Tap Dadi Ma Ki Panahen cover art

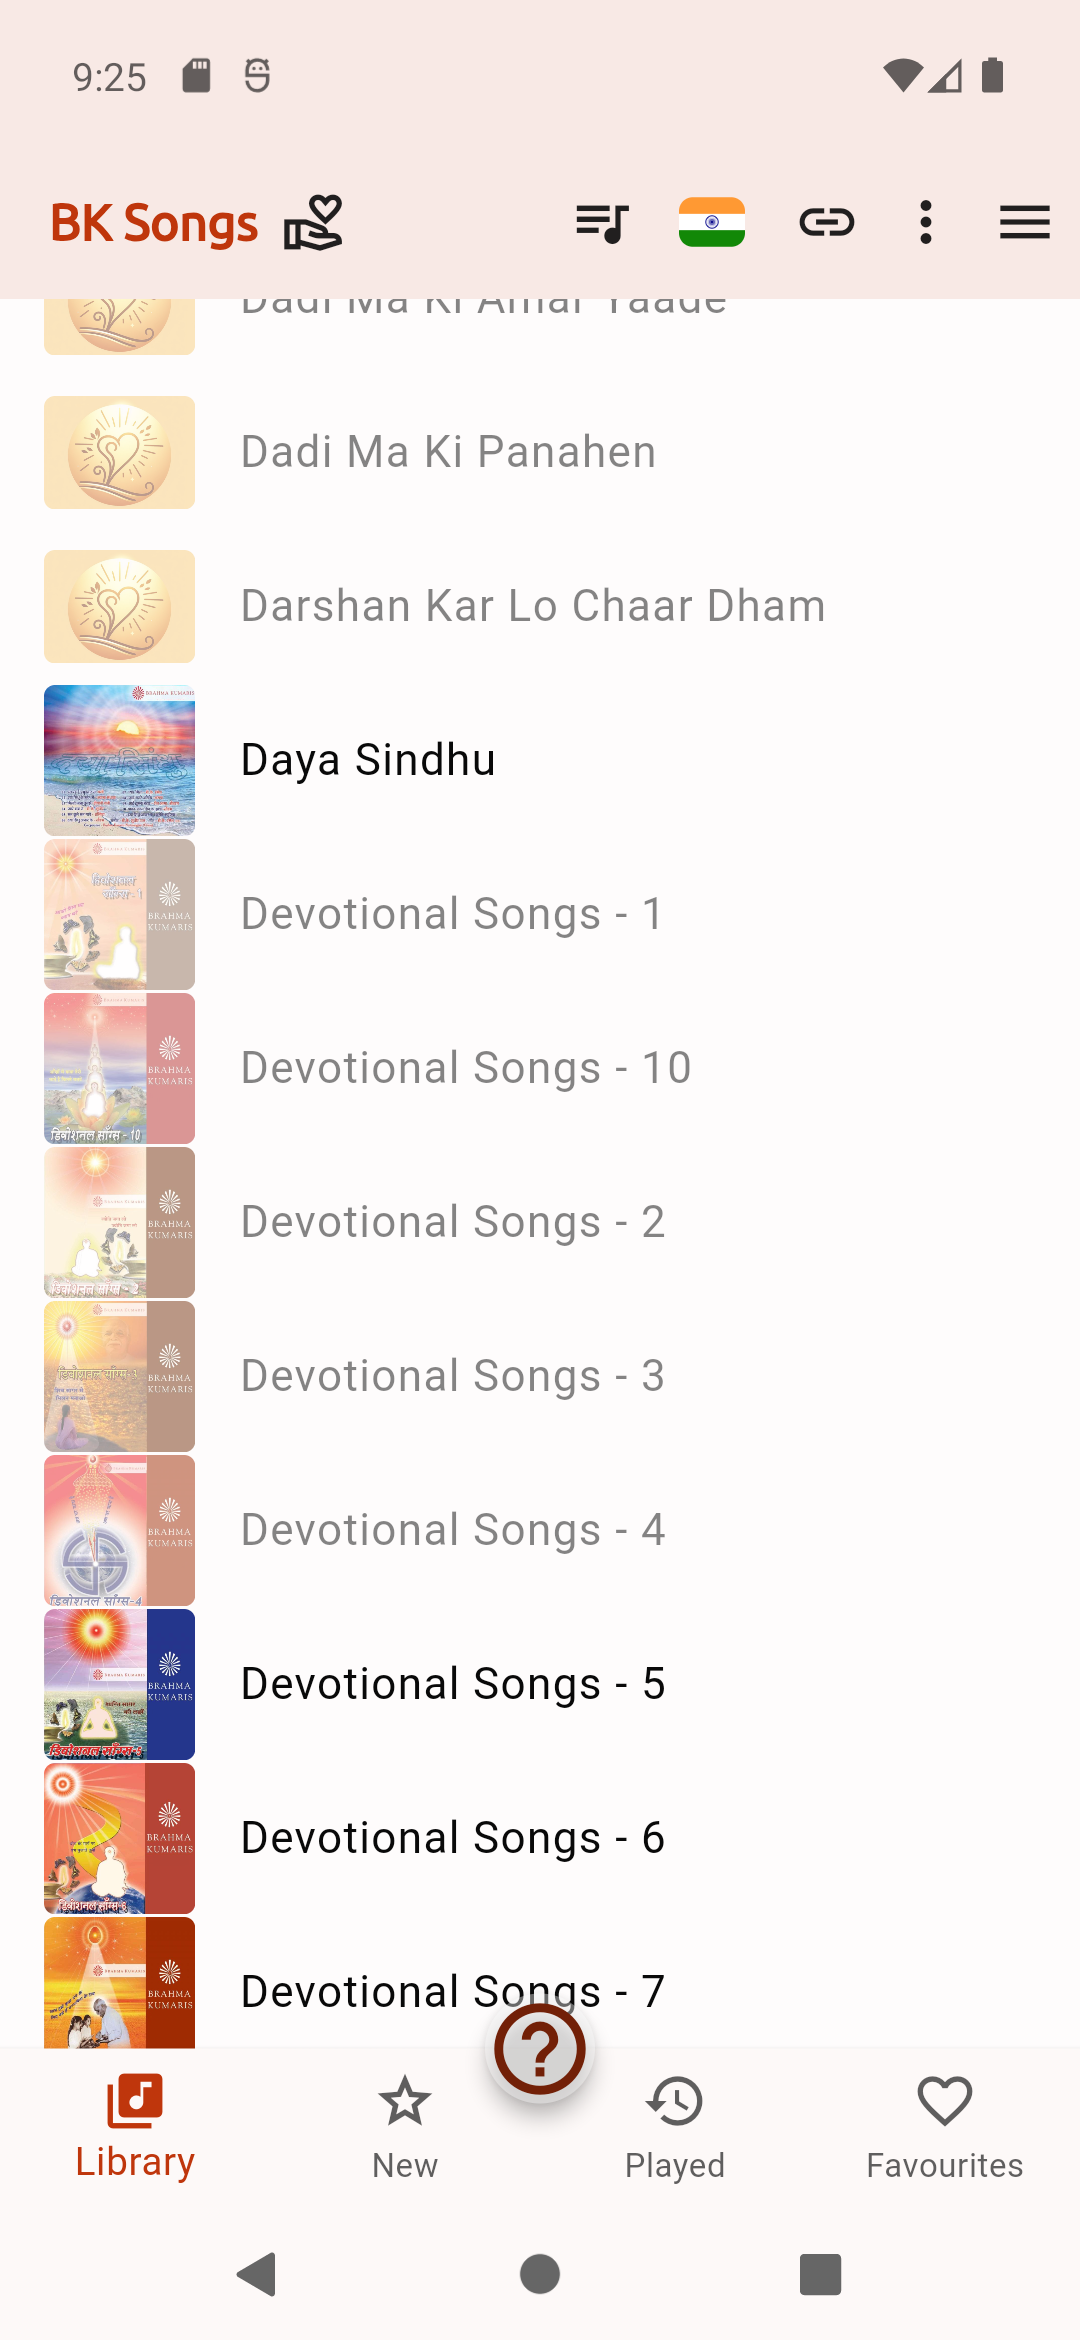click(x=119, y=452)
